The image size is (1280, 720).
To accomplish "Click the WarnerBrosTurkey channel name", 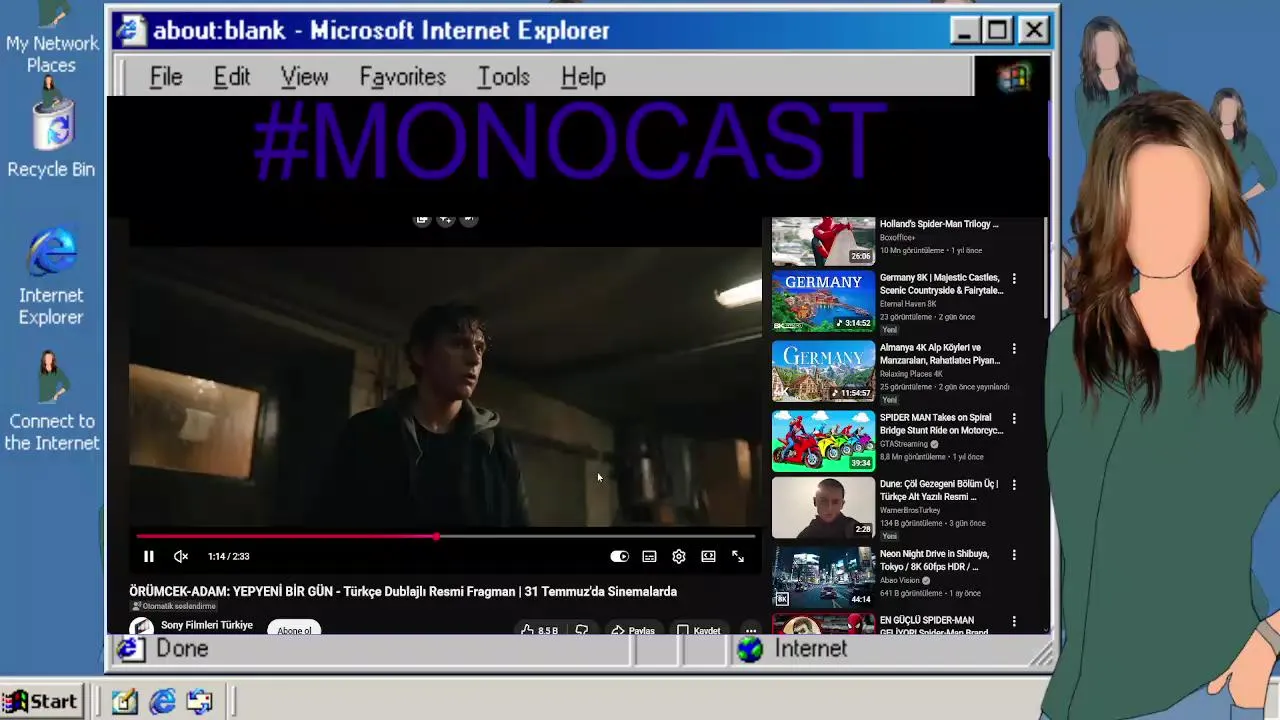I will [910, 510].
